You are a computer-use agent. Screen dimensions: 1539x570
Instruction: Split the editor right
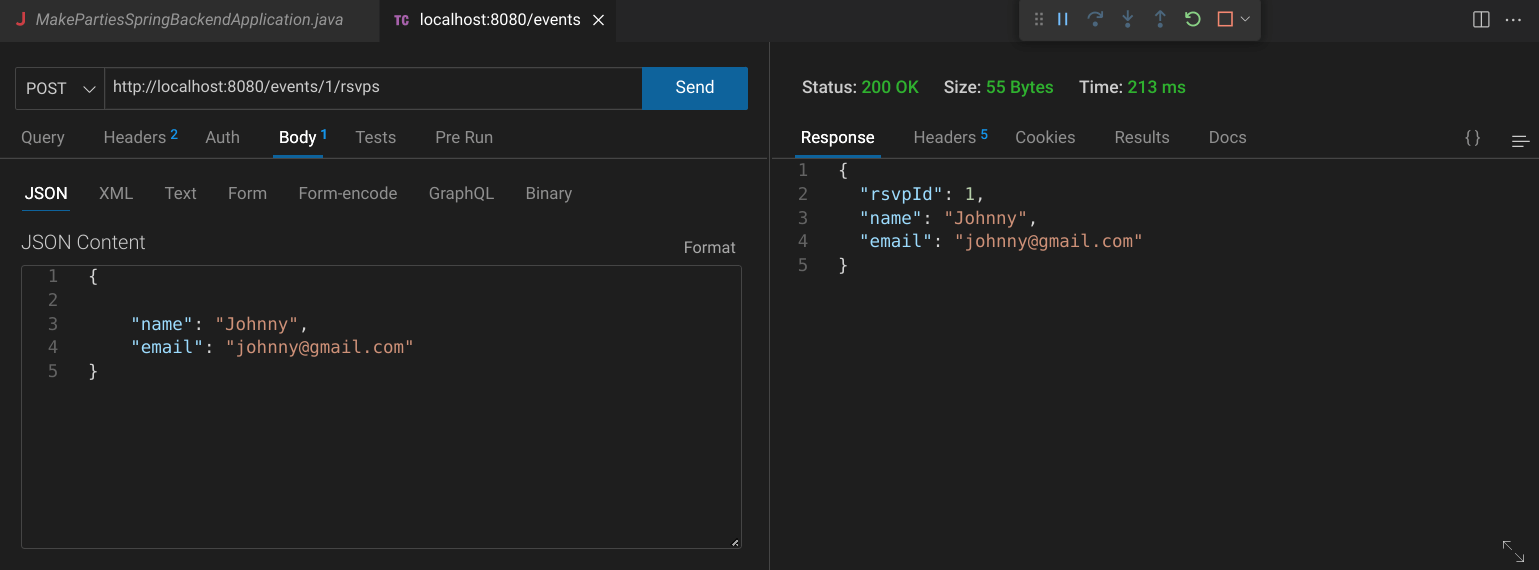tap(1482, 20)
